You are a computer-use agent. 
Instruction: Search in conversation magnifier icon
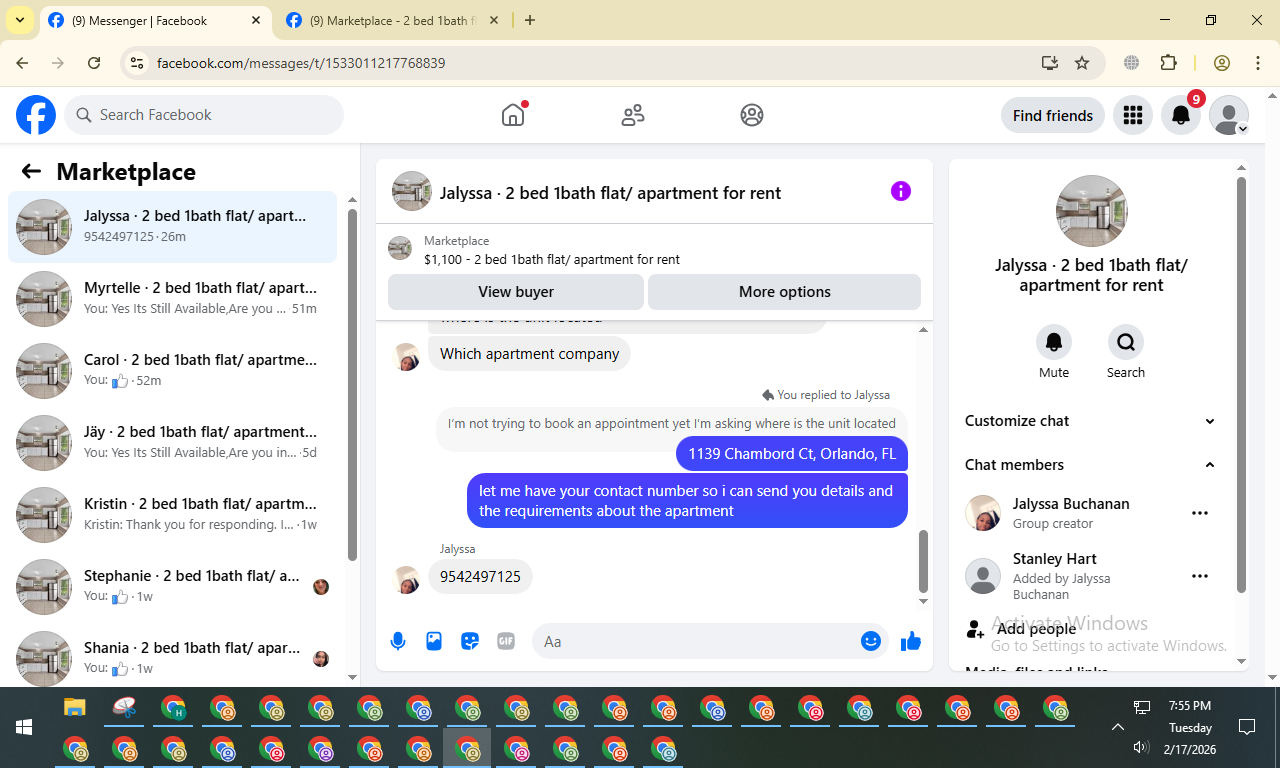[1126, 342]
